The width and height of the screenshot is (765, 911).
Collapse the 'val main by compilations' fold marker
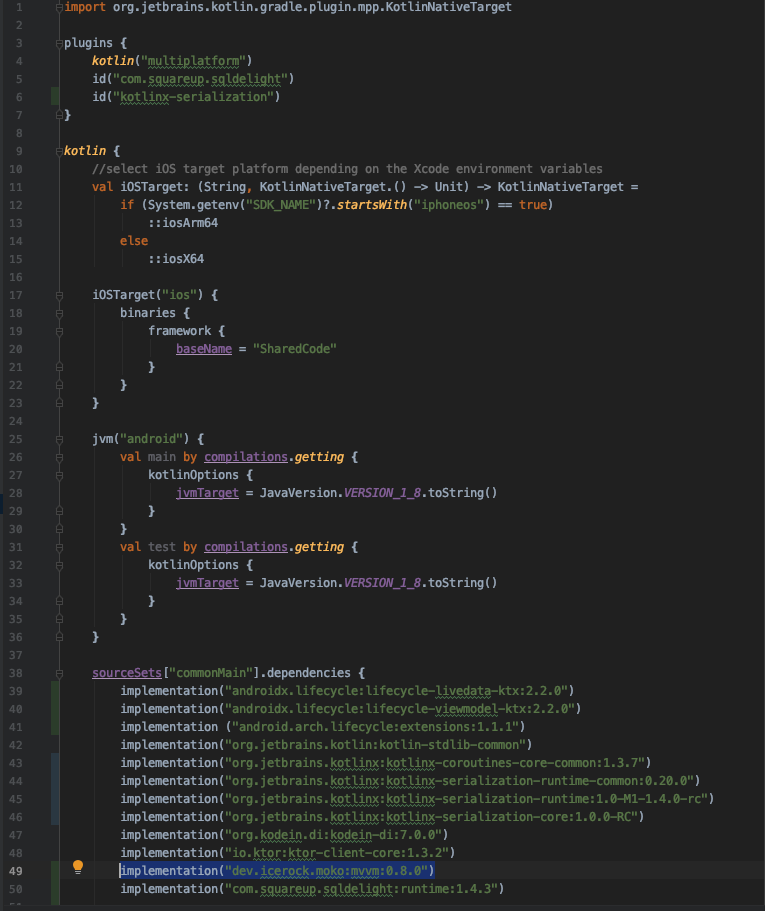tap(59, 458)
